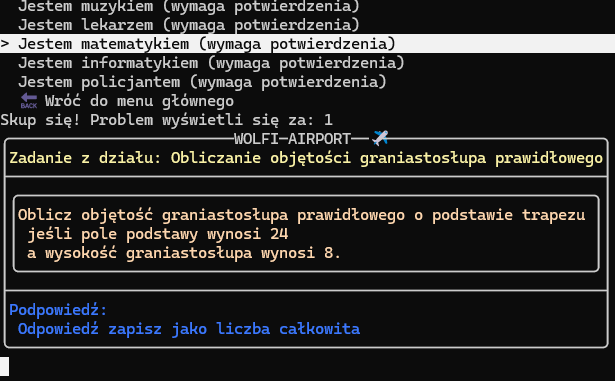Click the blue 'Podpowiedź:' label
615x381 pixels.
58,310
